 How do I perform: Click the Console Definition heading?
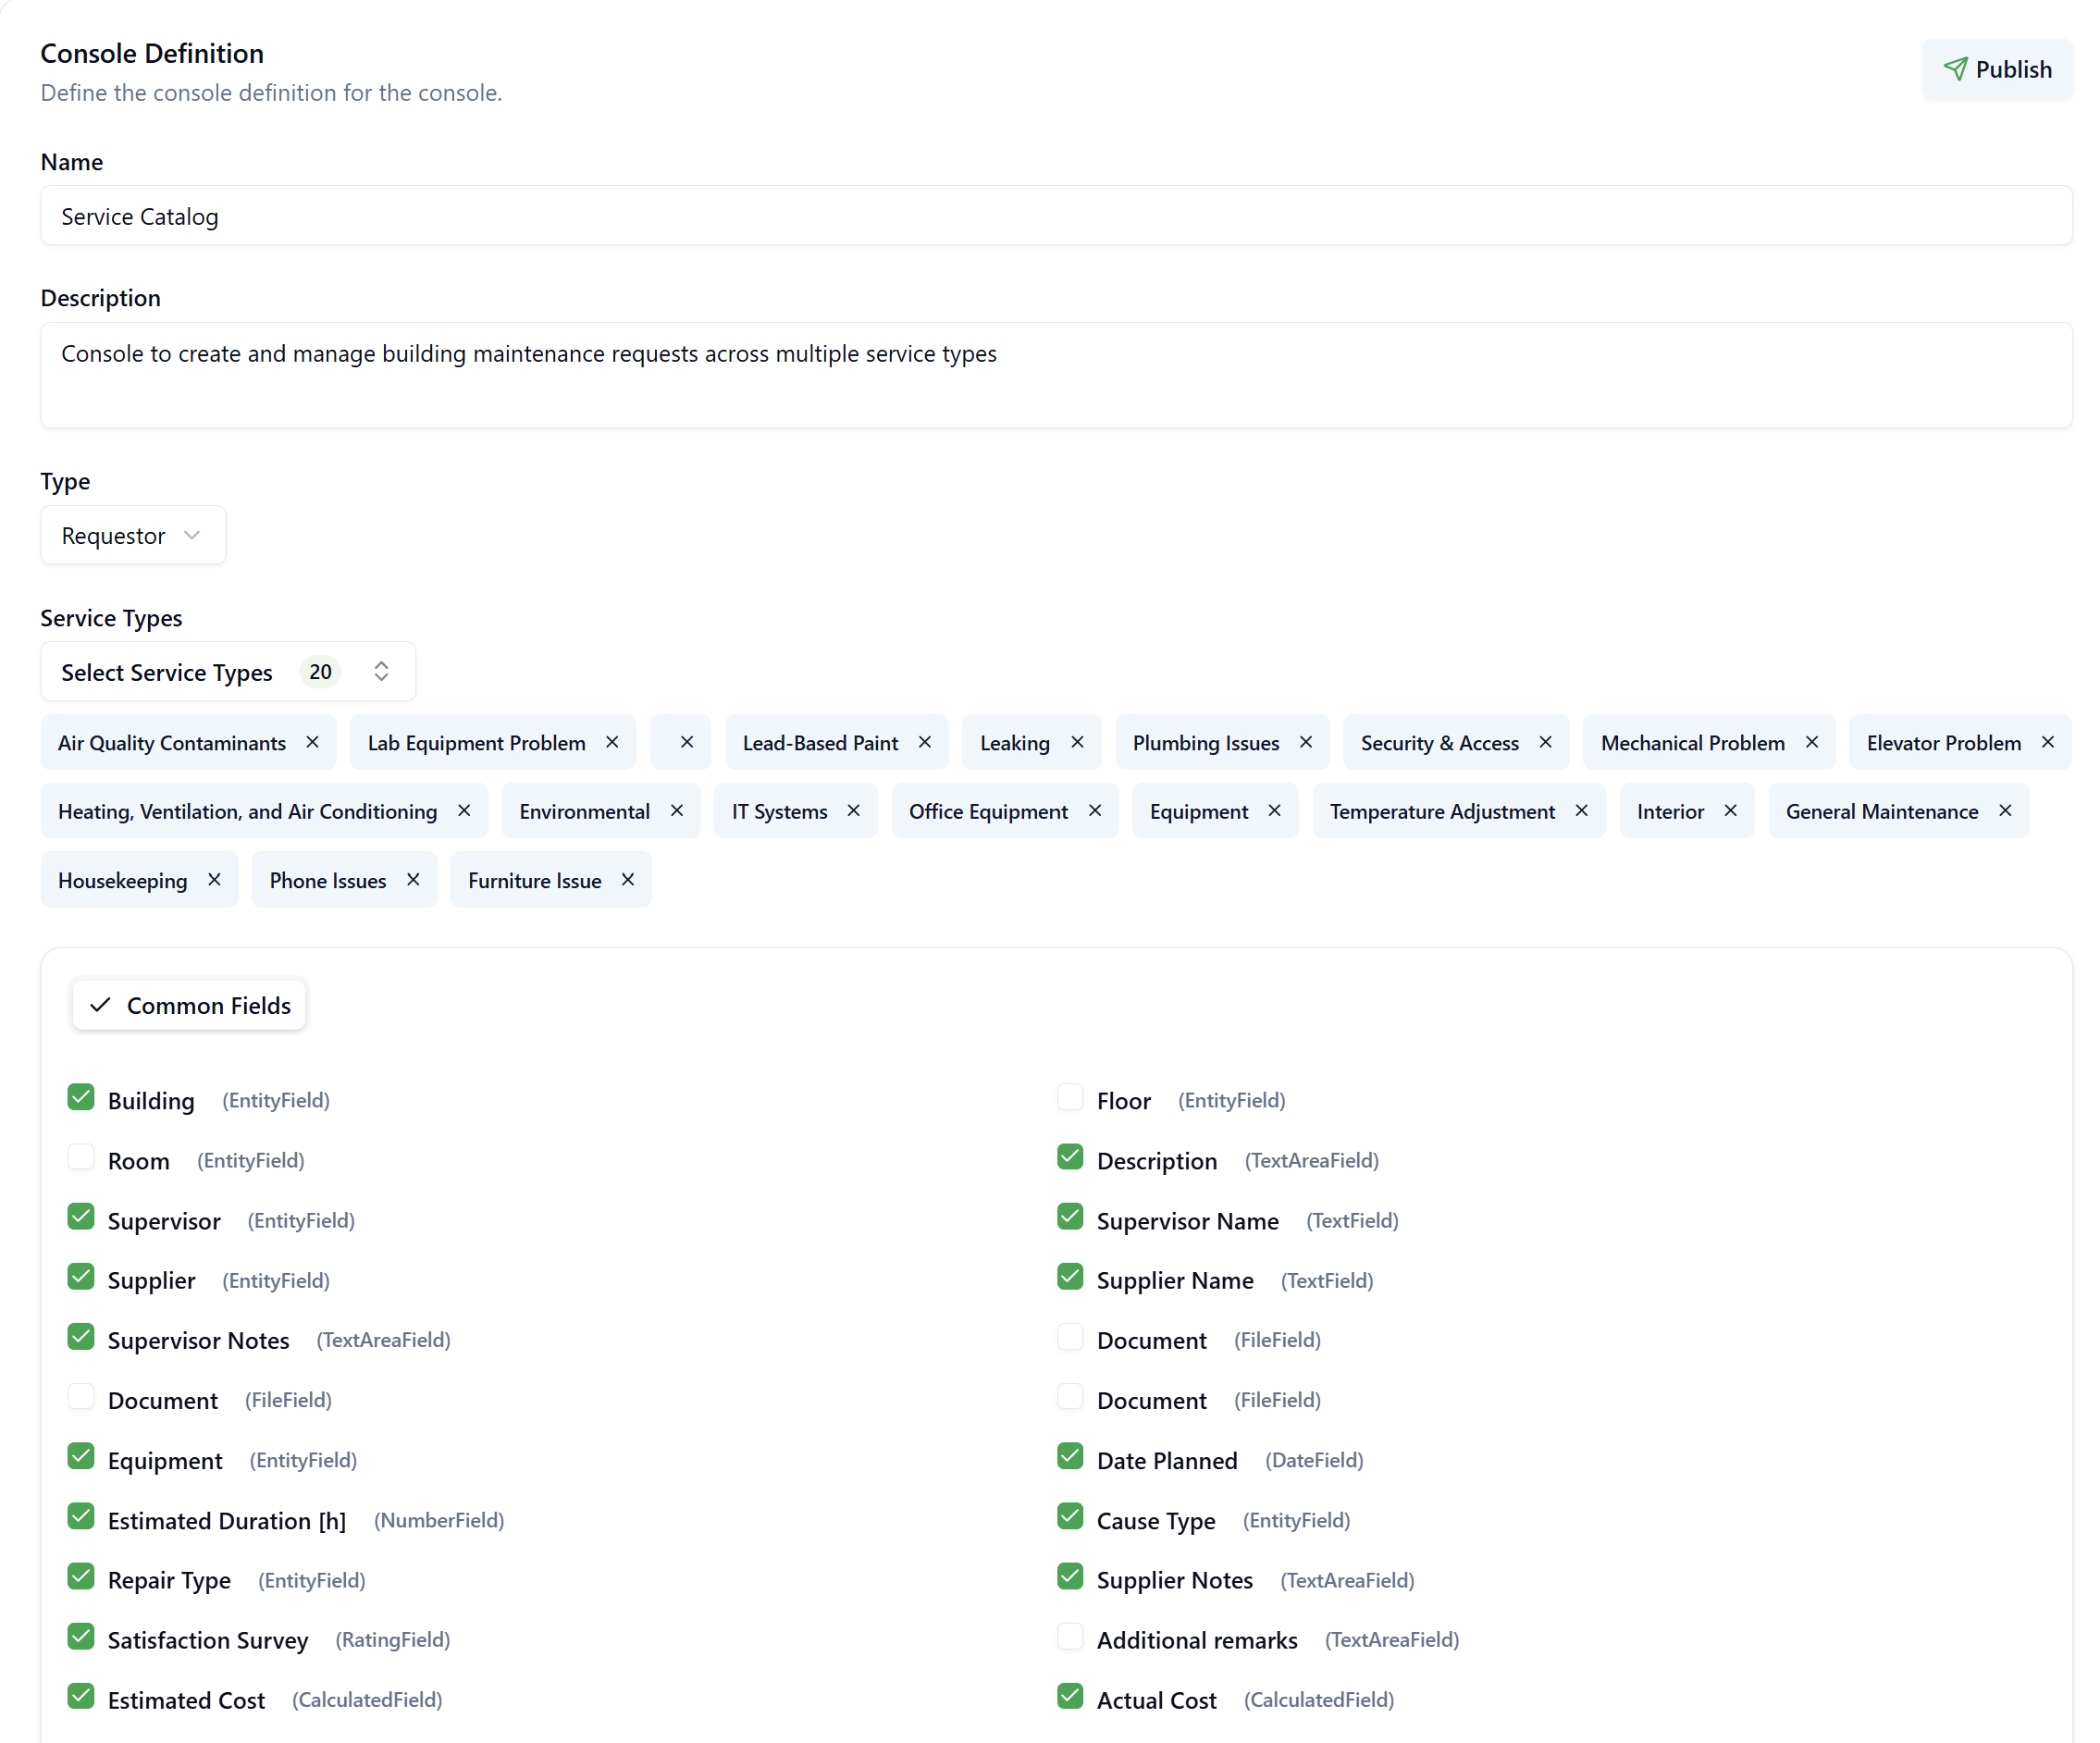(x=152, y=53)
